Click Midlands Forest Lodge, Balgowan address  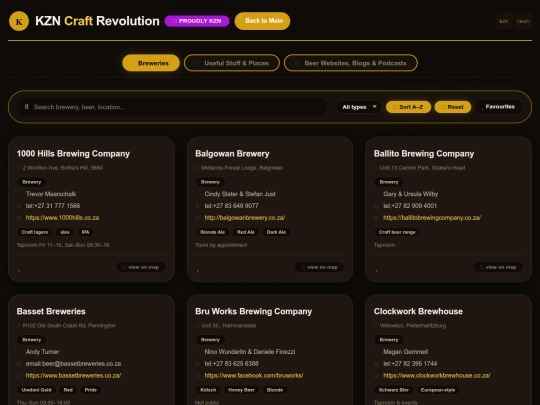click(242, 168)
